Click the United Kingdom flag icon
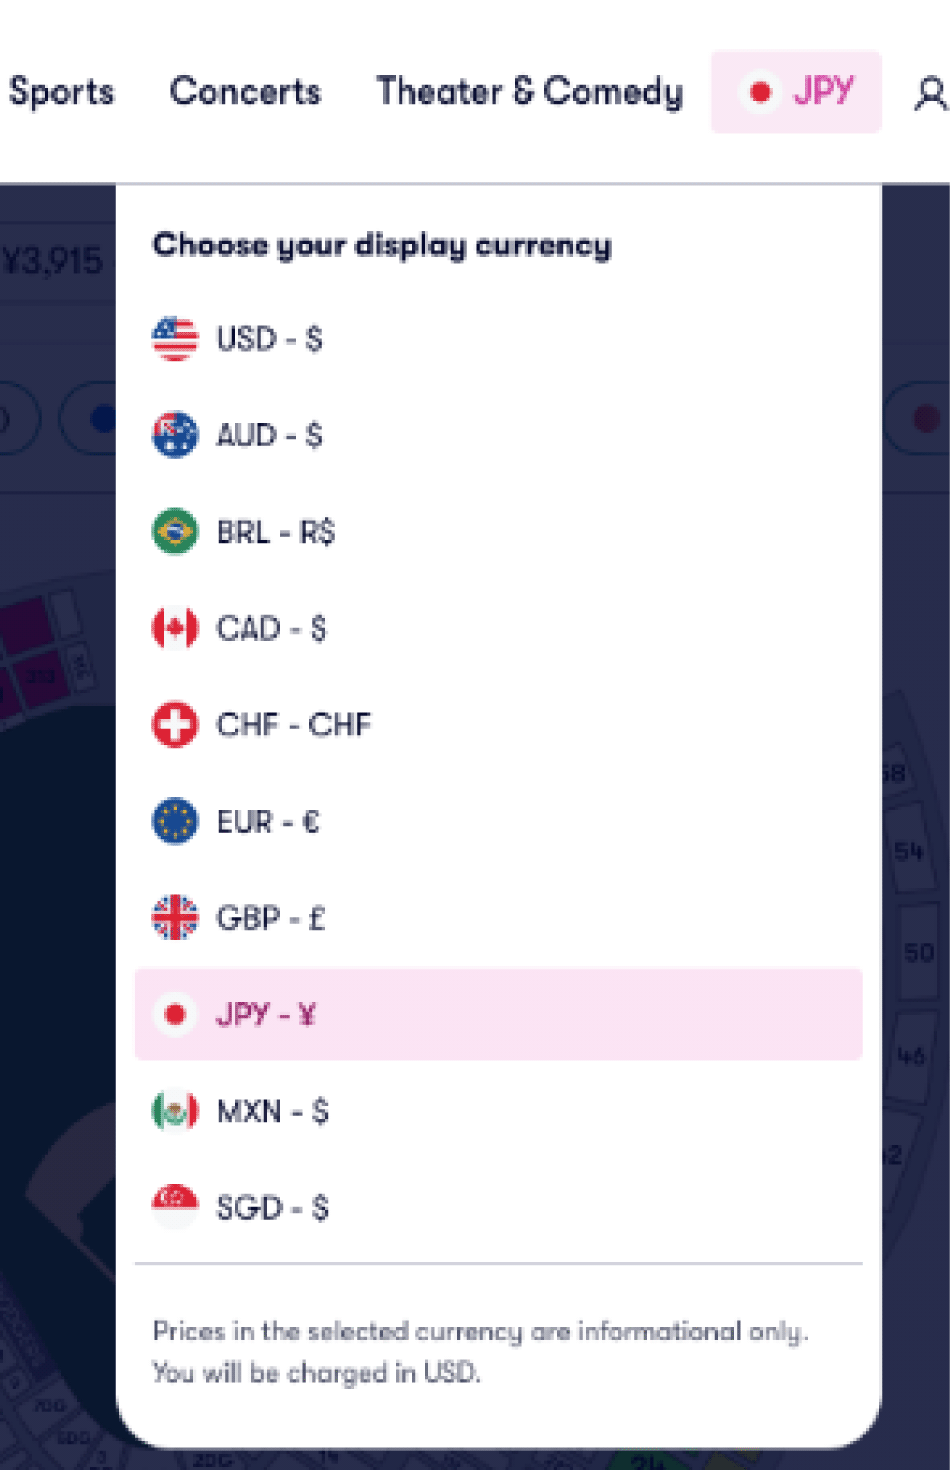The height and width of the screenshot is (1470, 950). pyautogui.click(x=175, y=917)
